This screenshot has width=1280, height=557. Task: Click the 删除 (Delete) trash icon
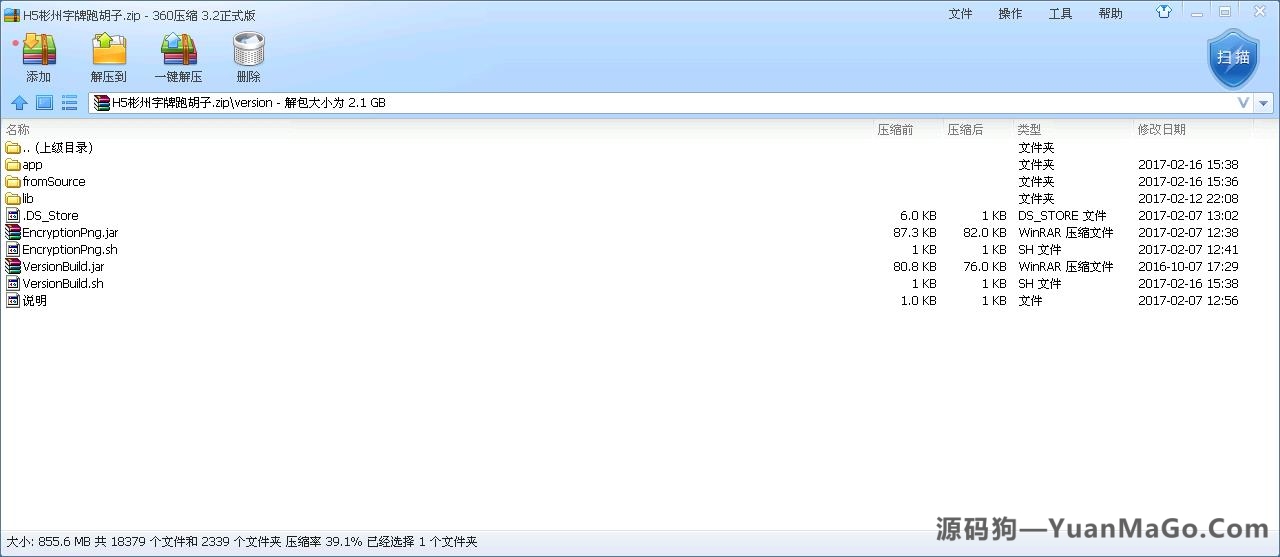[x=248, y=50]
